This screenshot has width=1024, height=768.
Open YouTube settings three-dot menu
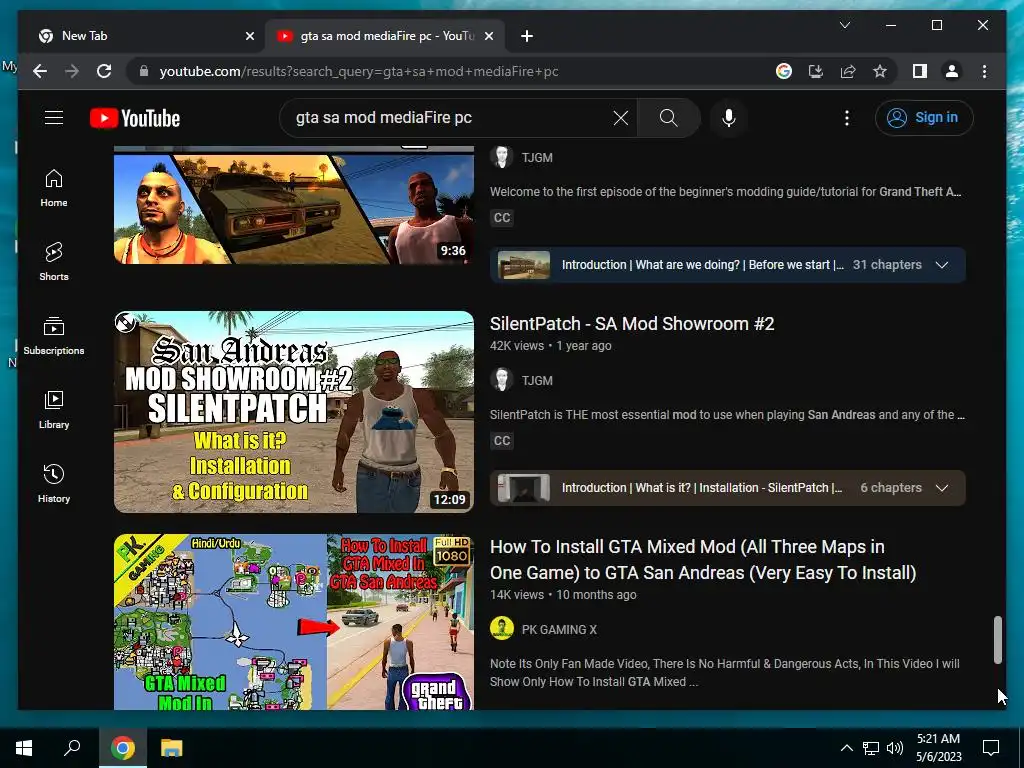click(x=847, y=118)
